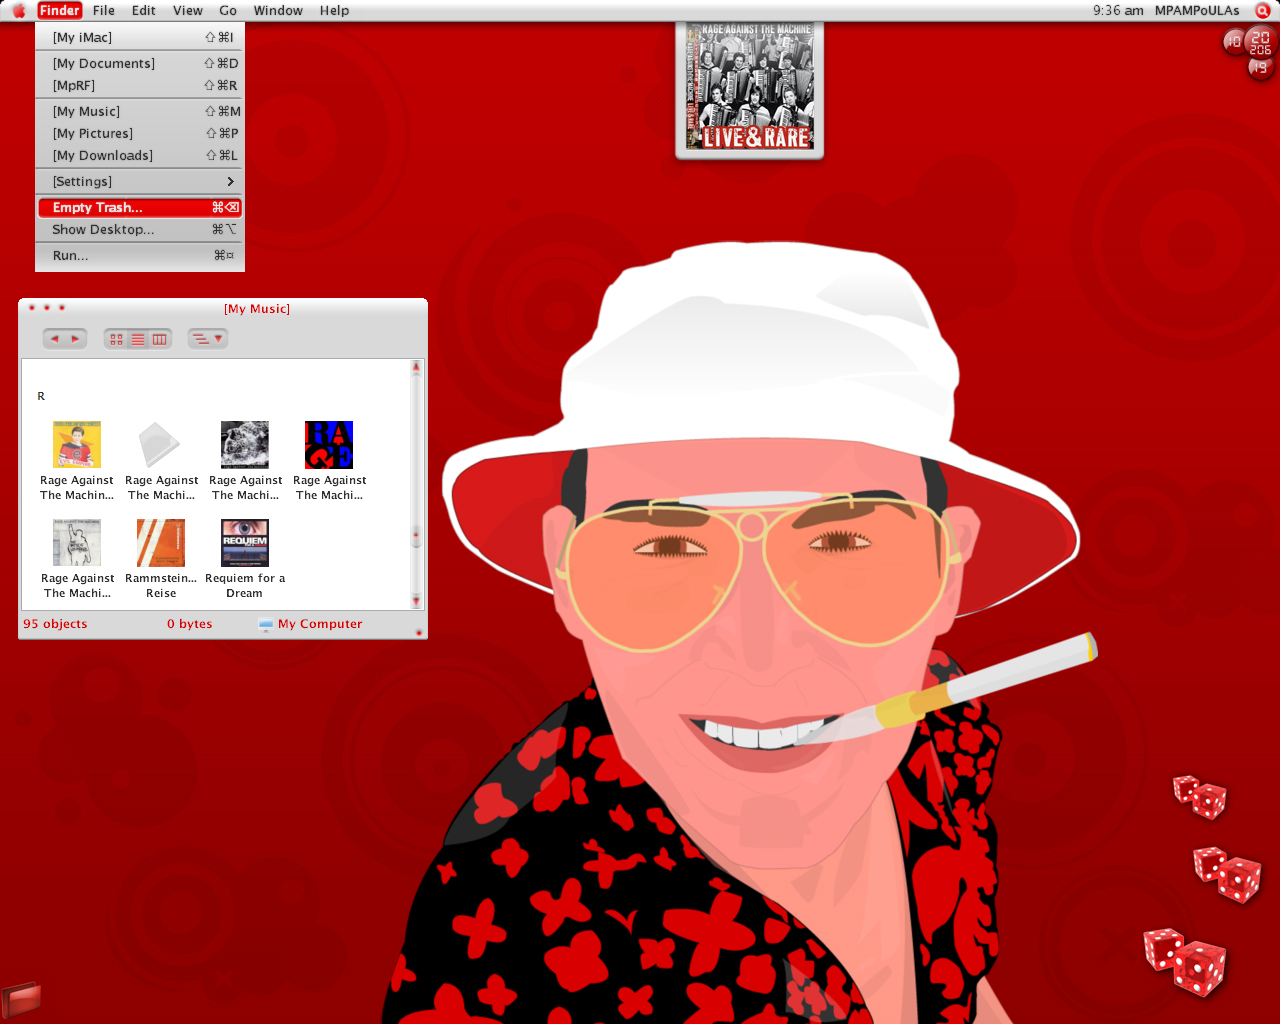Viewport: 1280px width, 1024px height.
Task: Choose [My Documents] menu entry
Action: coord(140,63)
